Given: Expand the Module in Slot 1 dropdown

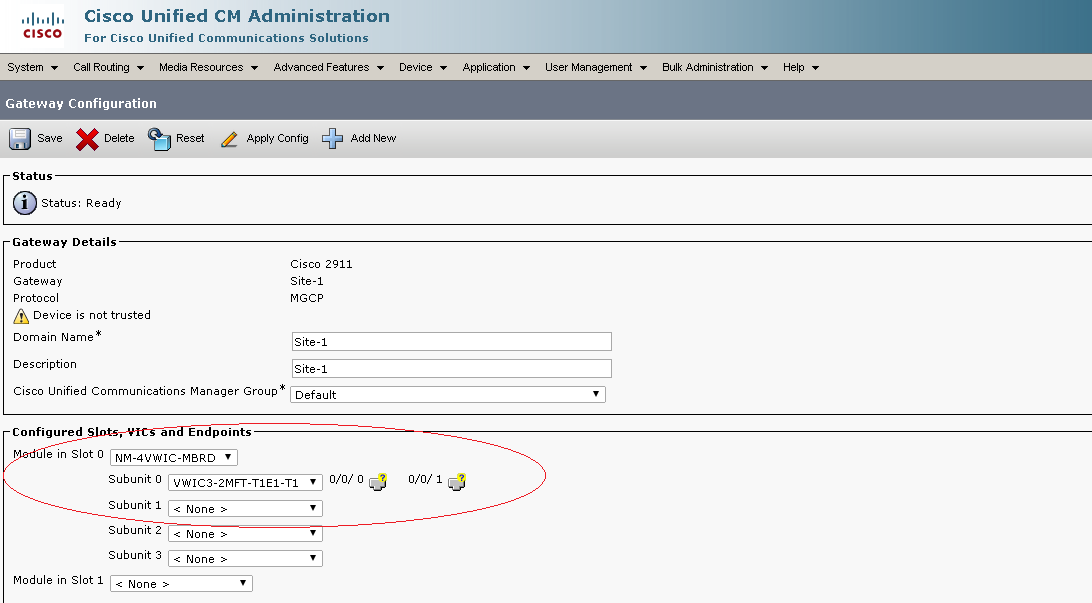Looking at the screenshot, I should [x=181, y=584].
